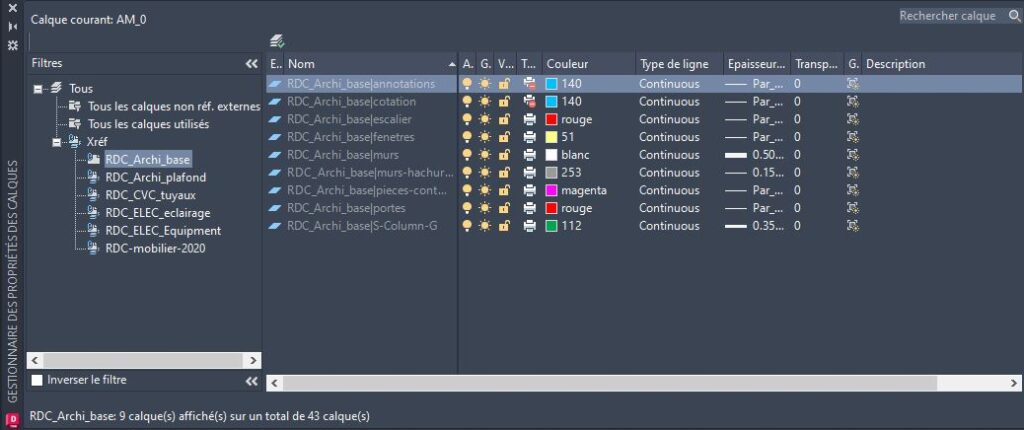The width and height of the screenshot is (1024, 430).
Task: Open palette settings gear icon
Action: [12, 46]
